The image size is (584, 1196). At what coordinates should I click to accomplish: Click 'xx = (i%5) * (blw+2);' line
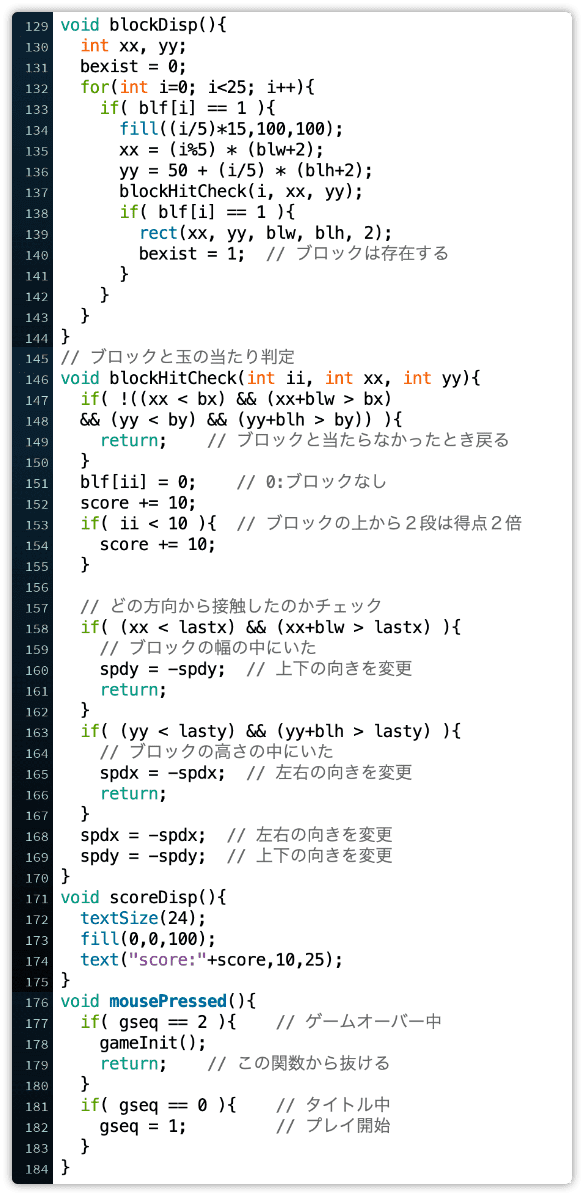click(222, 149)
